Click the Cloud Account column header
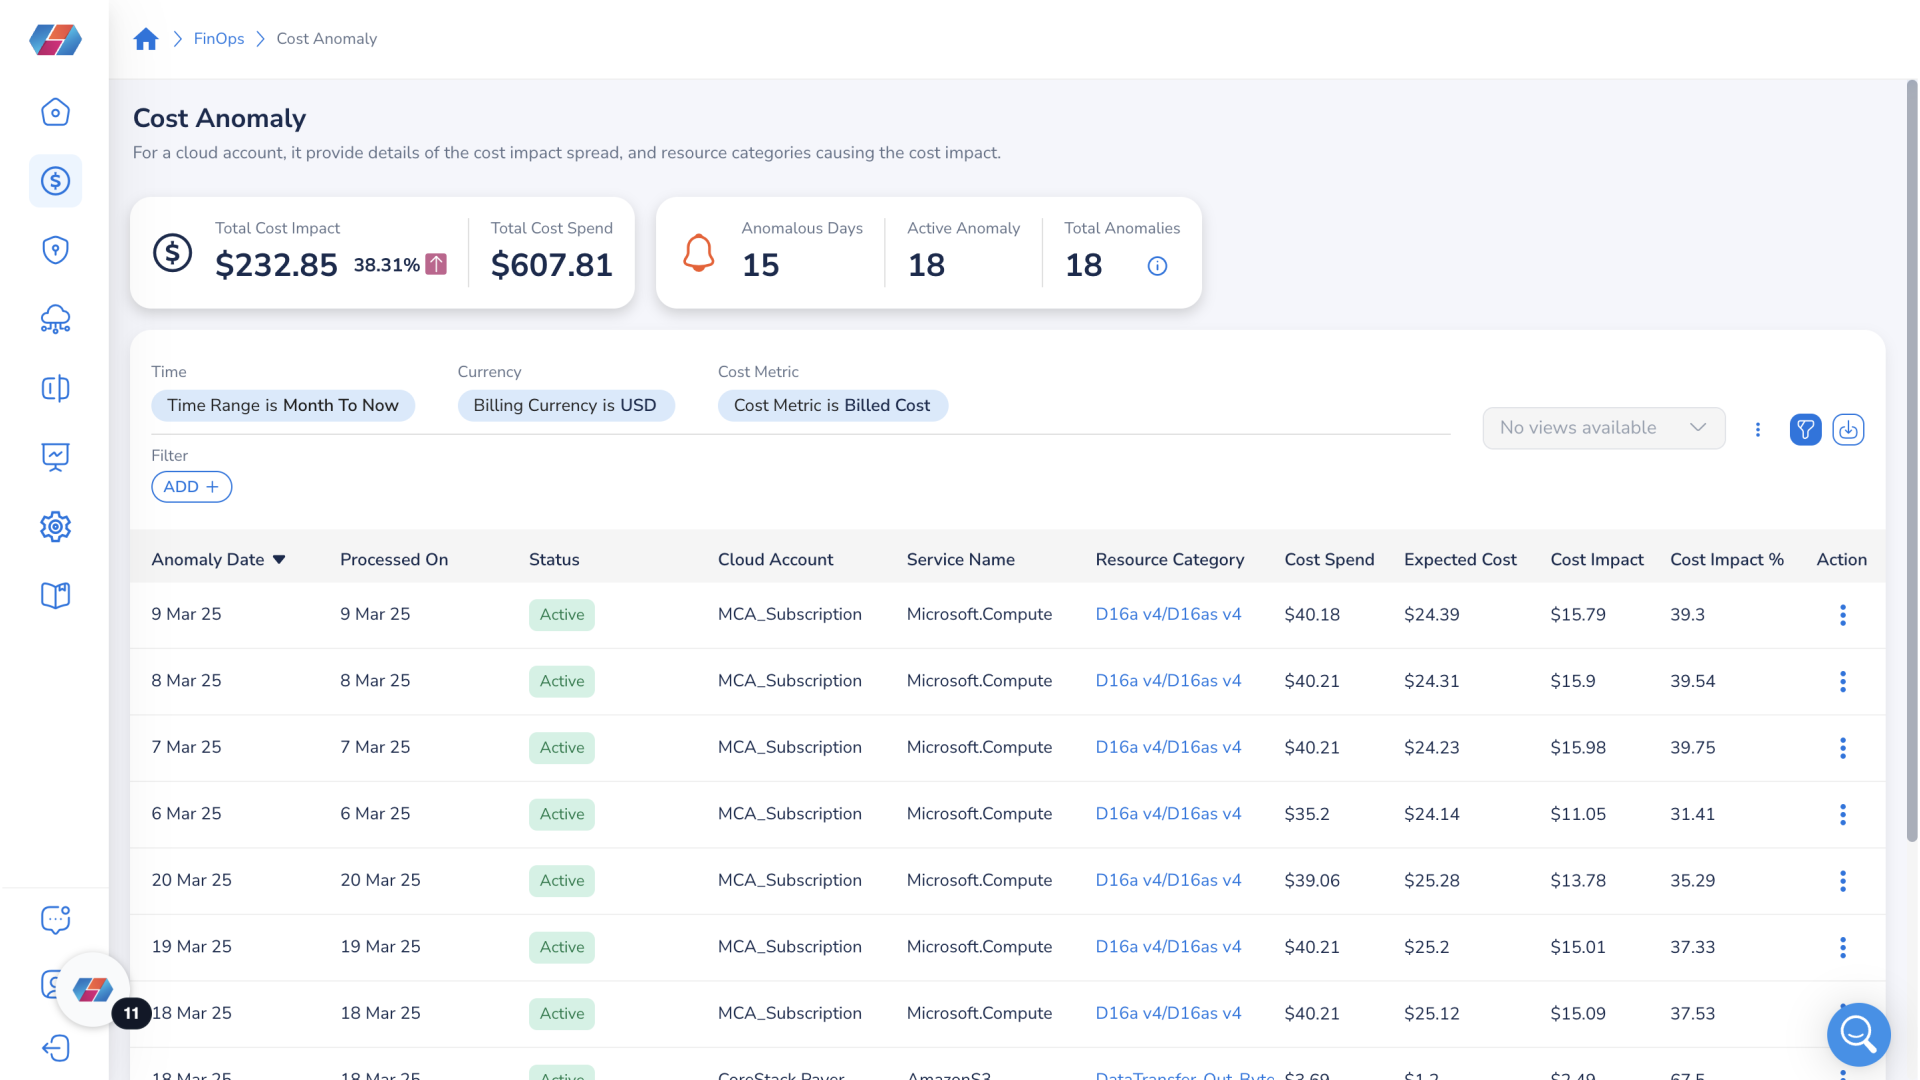 775,560
